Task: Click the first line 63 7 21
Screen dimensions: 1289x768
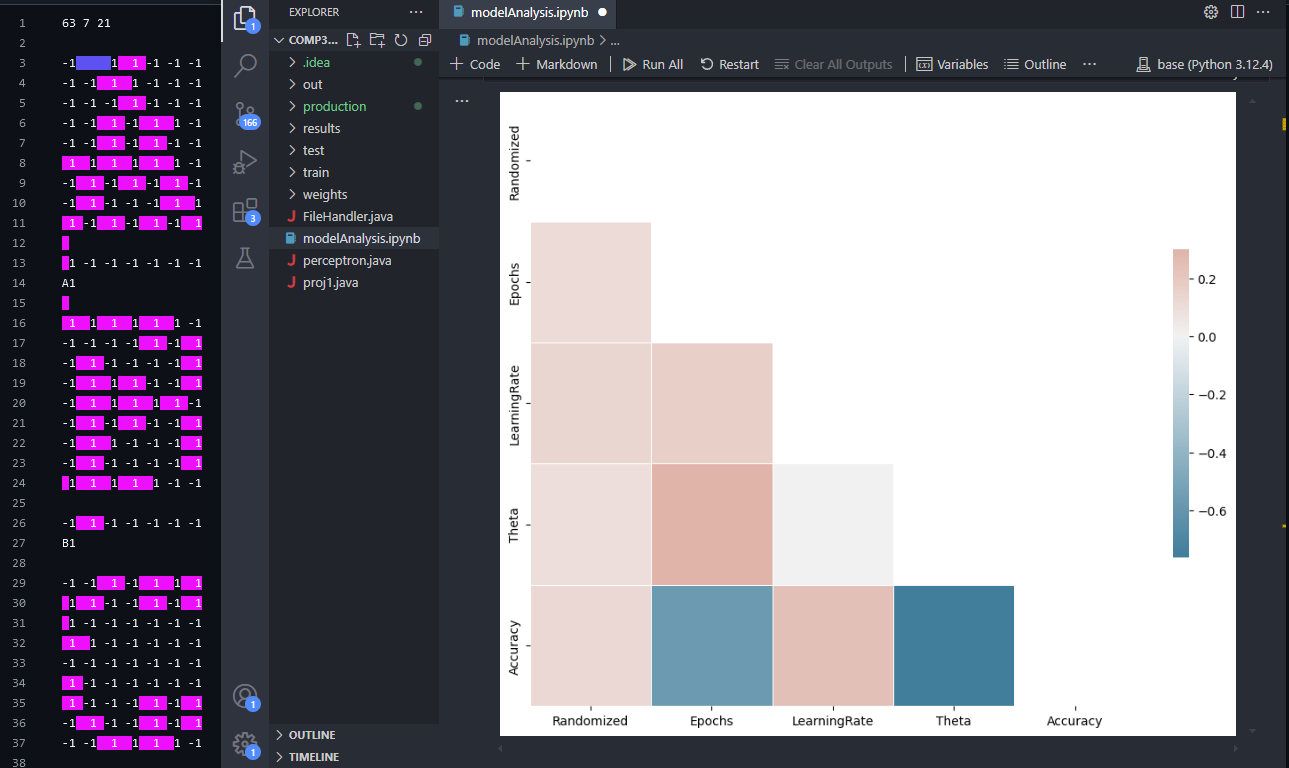Action: pos(87,23)
